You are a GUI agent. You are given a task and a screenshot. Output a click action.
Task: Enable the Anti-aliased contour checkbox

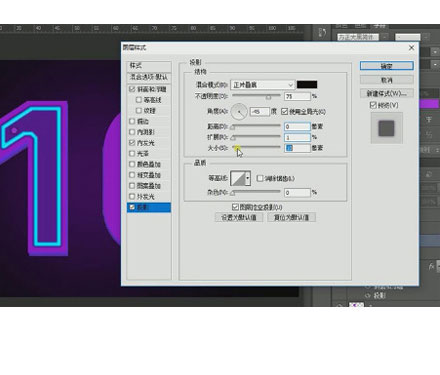[x=260, y=178]
